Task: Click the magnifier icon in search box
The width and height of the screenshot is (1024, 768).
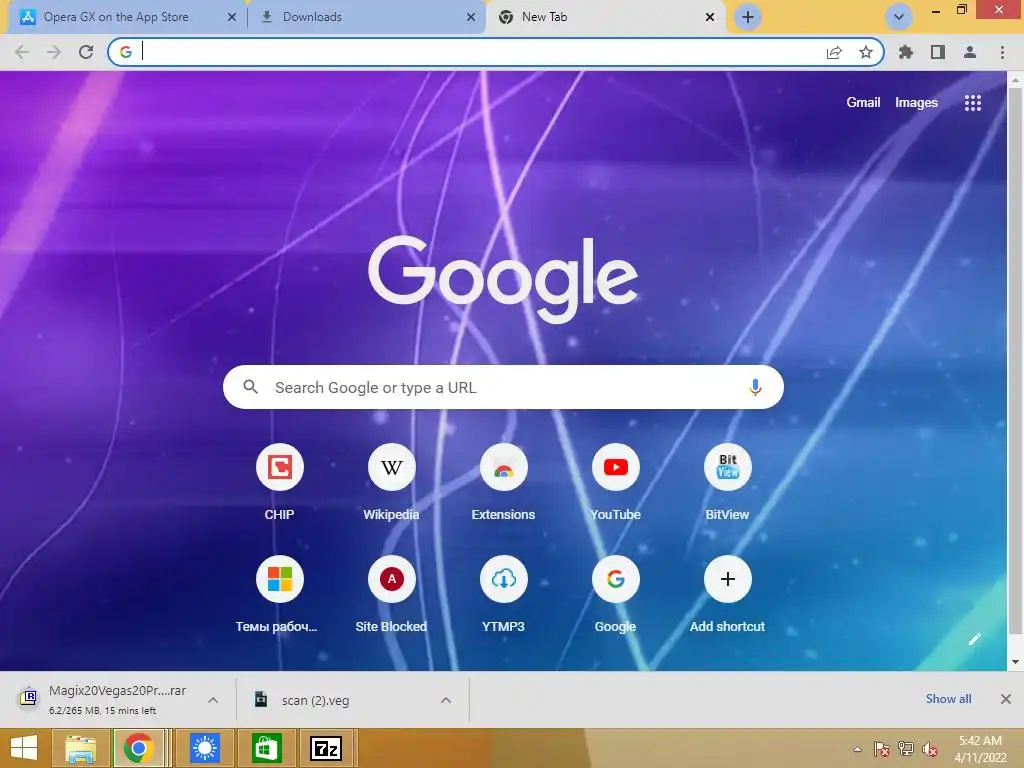Action: (x=250, y=387)
